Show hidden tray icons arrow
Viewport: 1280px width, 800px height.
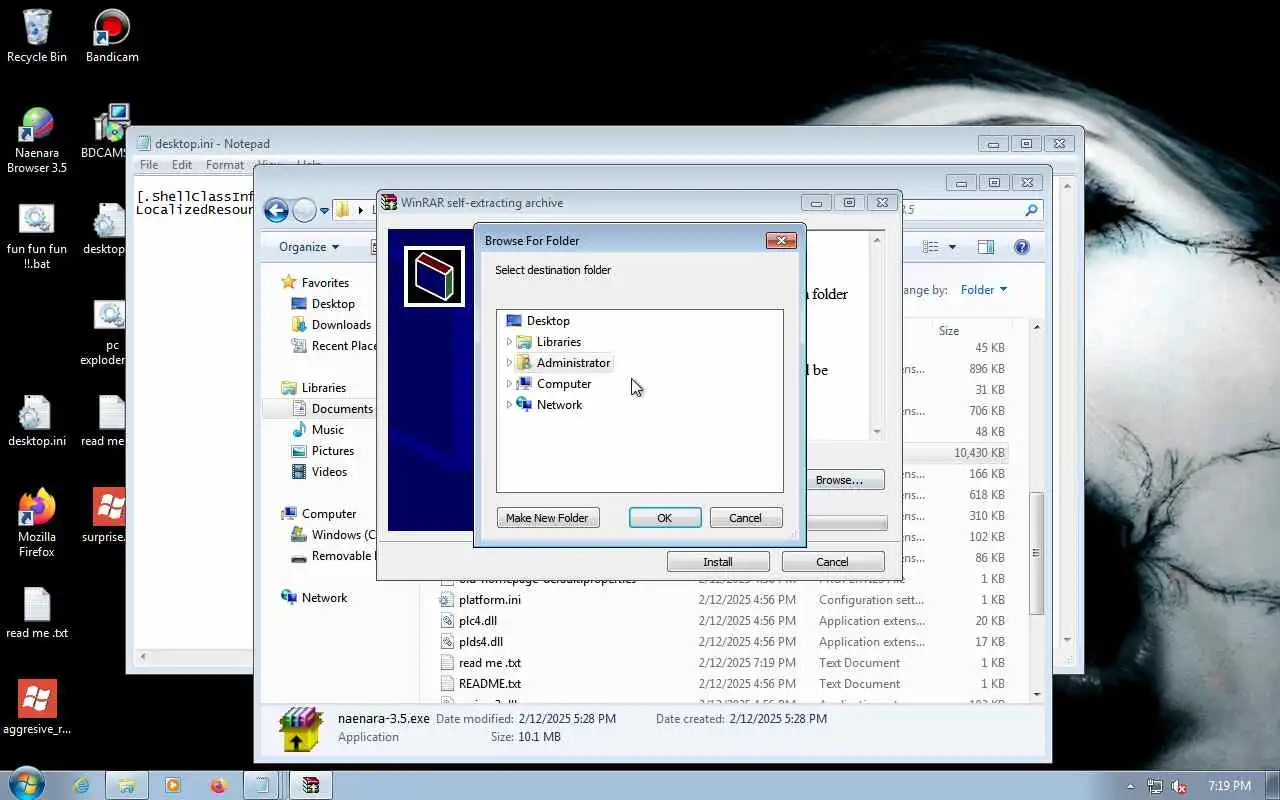[x=1131, y=786]
